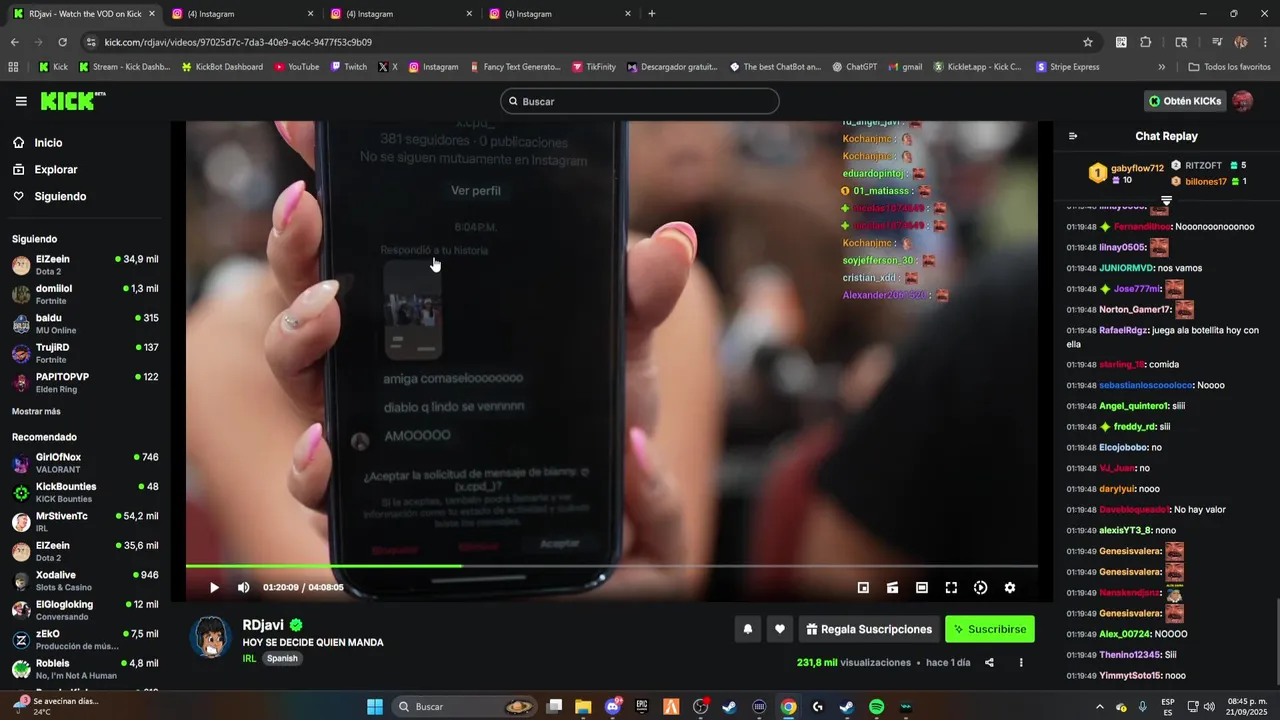Toggle the hamburger sidebar menu
Screen dimensions: 1280x720
tap(21, 101)
